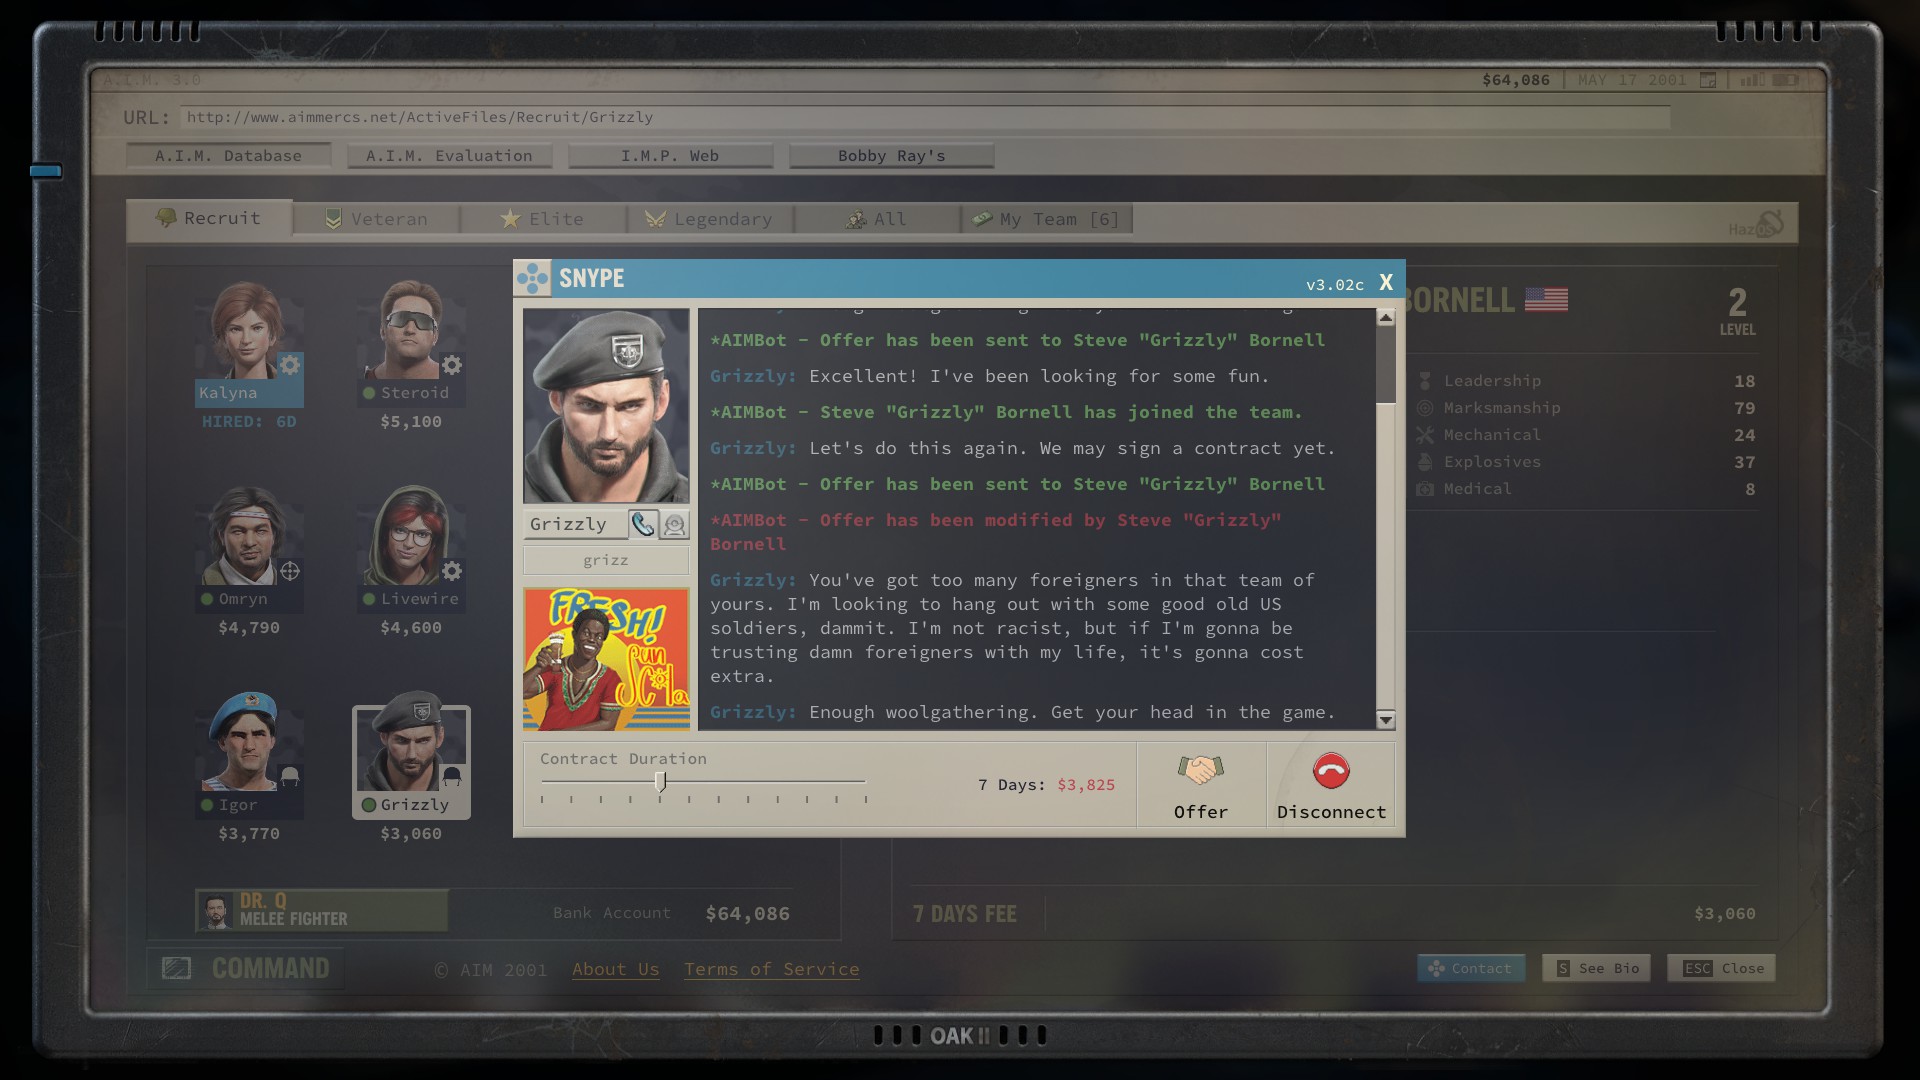Open Bobby Ray's site tab

point(891,156)
